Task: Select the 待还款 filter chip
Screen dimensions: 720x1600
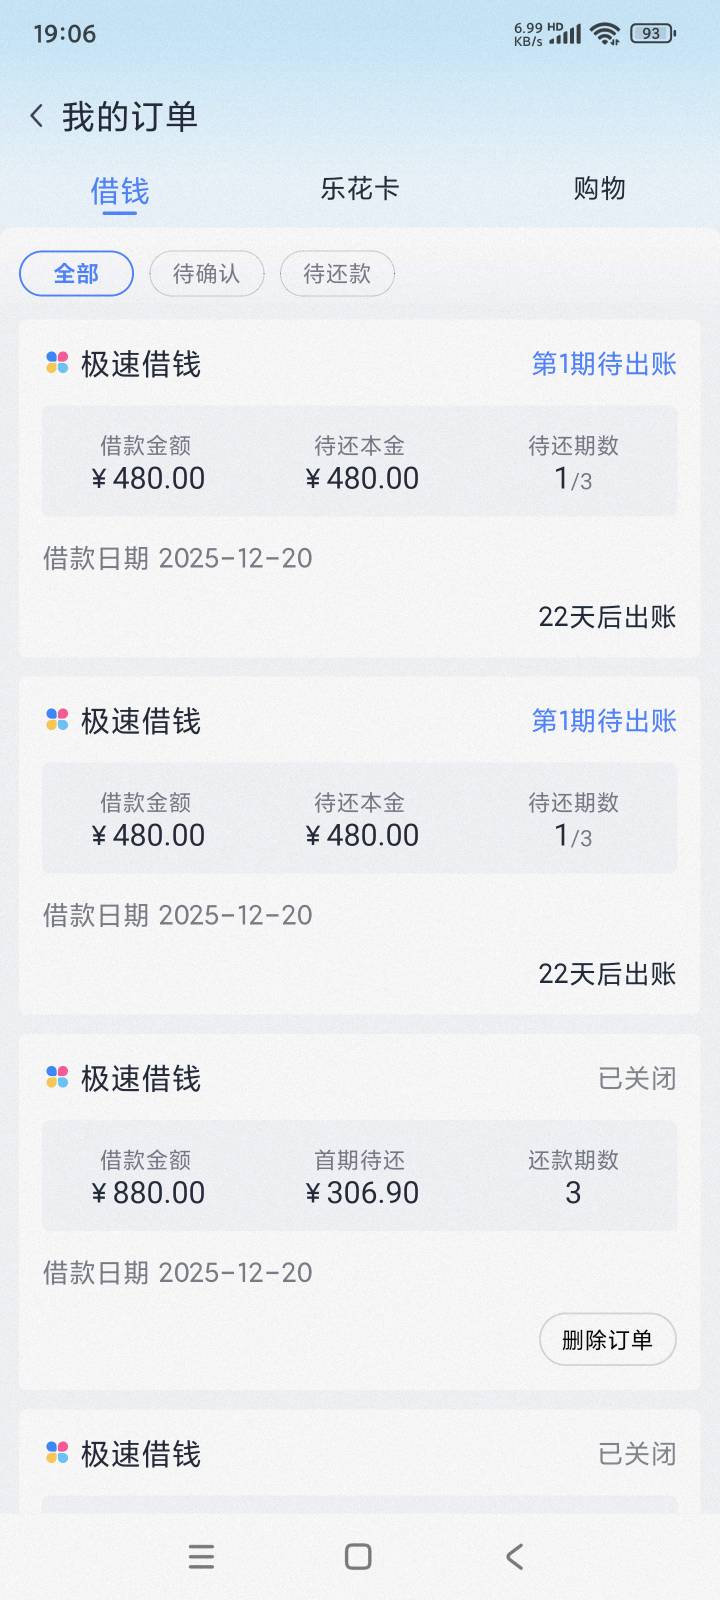Action: coord(337,274)
